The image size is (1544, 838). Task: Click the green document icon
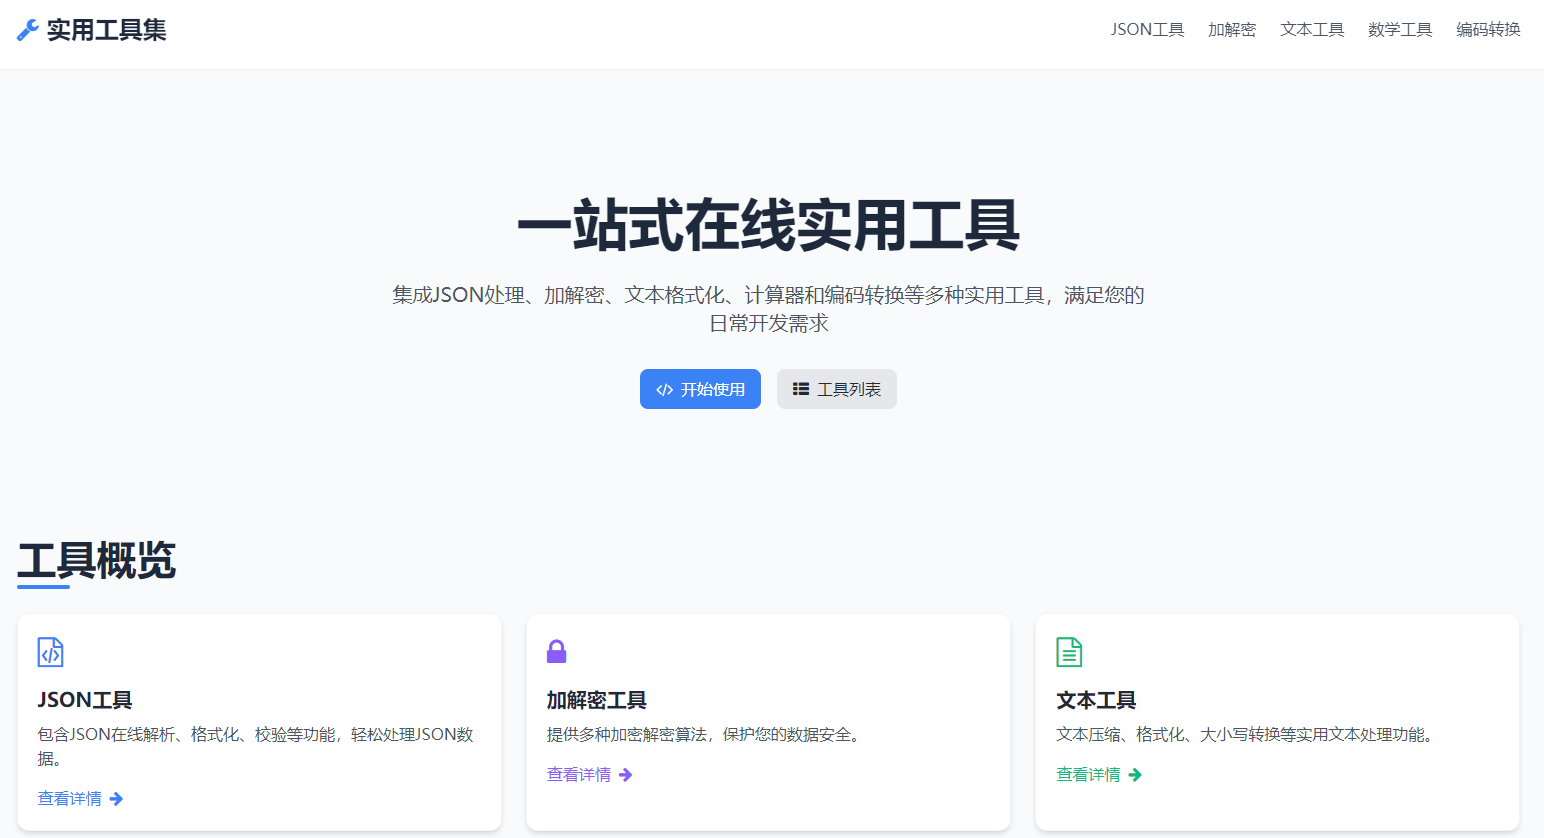pos(1069,652)
